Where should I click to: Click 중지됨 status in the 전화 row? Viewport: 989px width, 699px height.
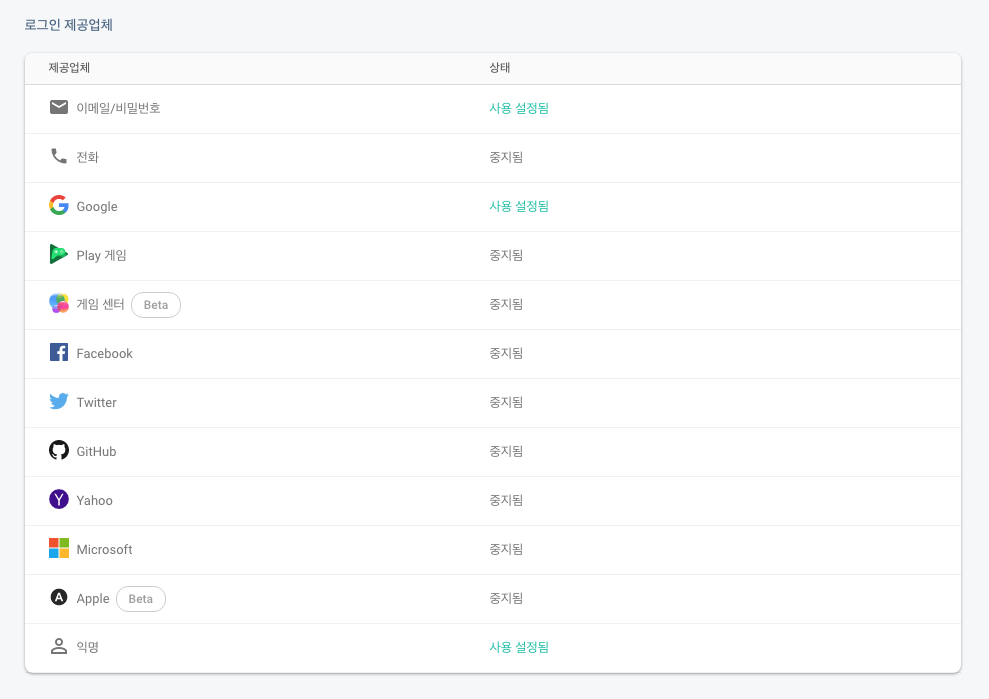tap(506, 158)
